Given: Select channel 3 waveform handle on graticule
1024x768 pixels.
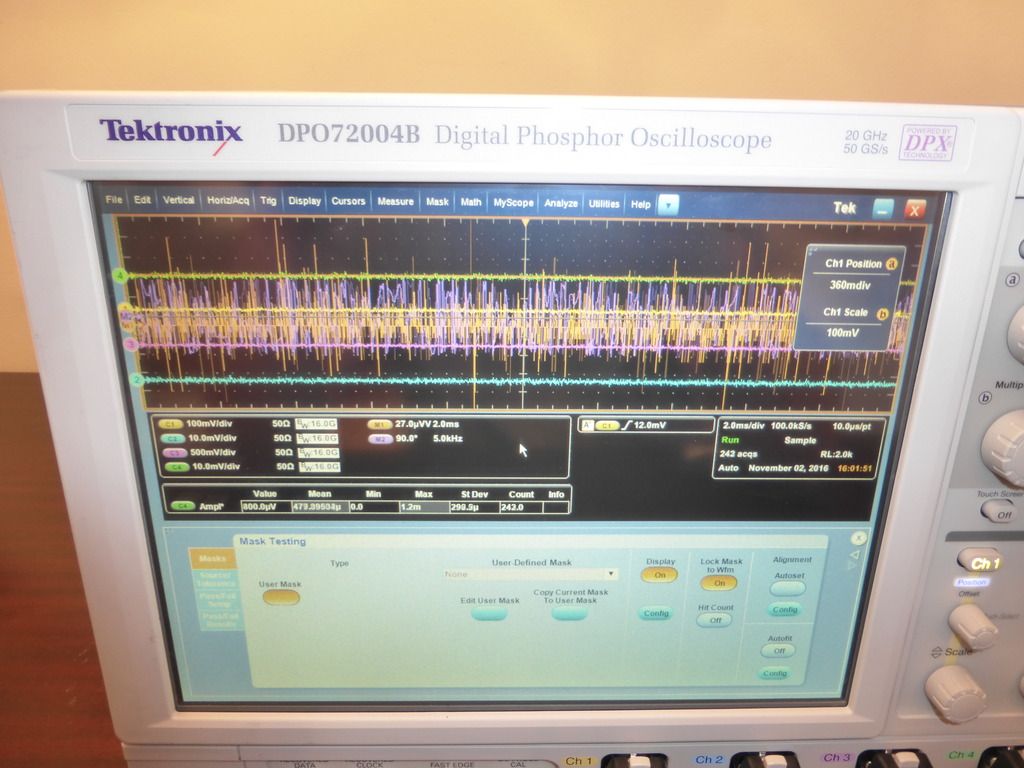Looking at the screenshot, I should (x=131, y=344).
